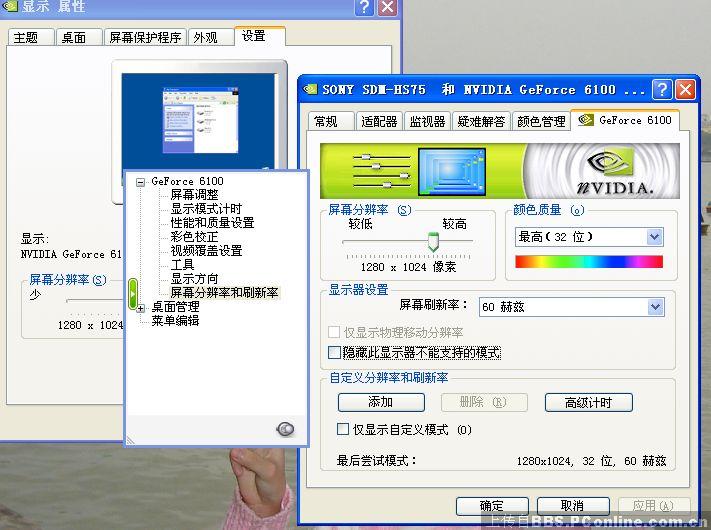This screenshot has height=530, width=711.
Task: Toggle the greyed physical panning resolutions checkbox
Action: click(x=334, y=332)
